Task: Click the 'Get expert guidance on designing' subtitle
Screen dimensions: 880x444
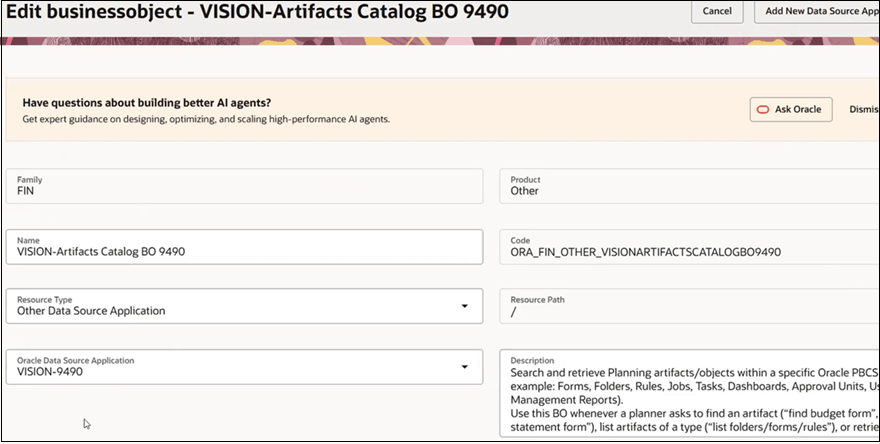Action: tap(206, 119)
